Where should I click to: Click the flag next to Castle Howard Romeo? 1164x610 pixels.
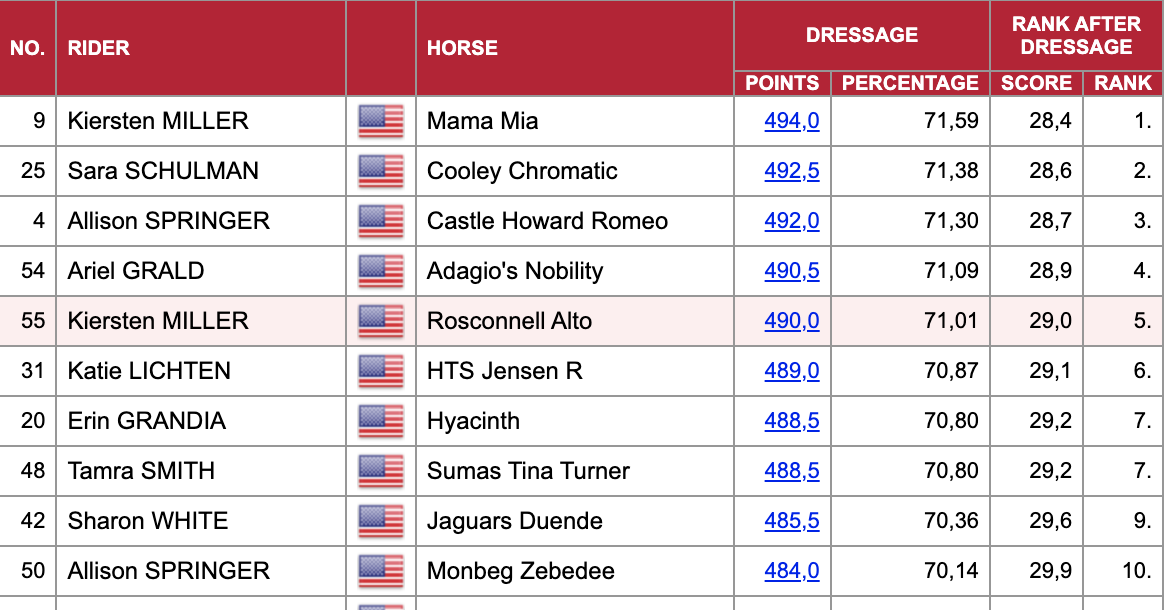click(381, 221)
